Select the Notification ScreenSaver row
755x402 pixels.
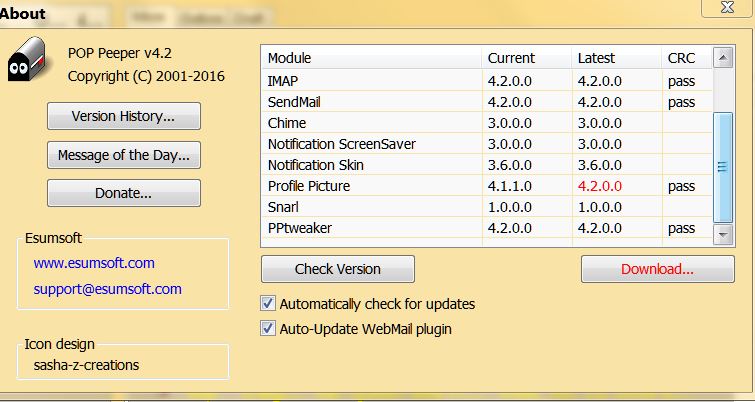[487, 144]
